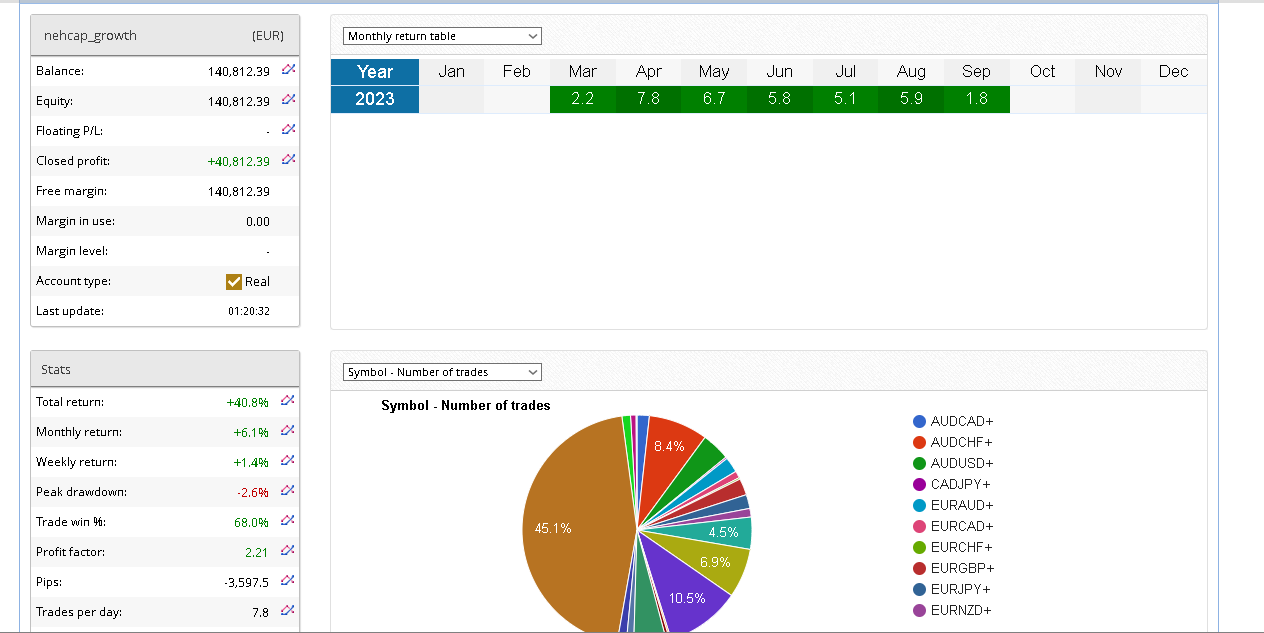Open the Floating P/L chart icon
The width and height of the screenshot is (1264, 633).
(288, 130)
